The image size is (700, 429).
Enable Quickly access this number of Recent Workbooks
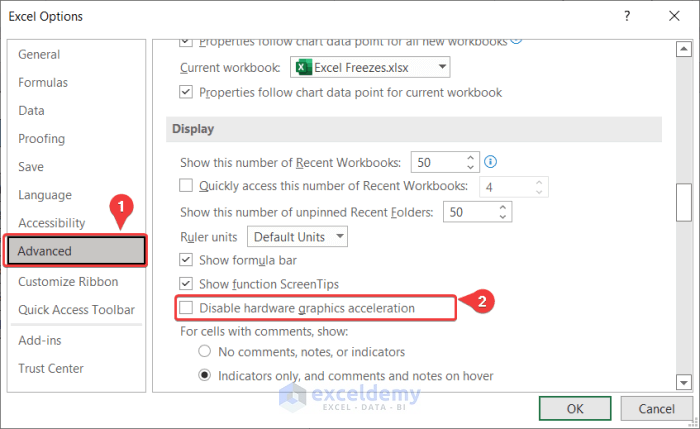(186, 185)
